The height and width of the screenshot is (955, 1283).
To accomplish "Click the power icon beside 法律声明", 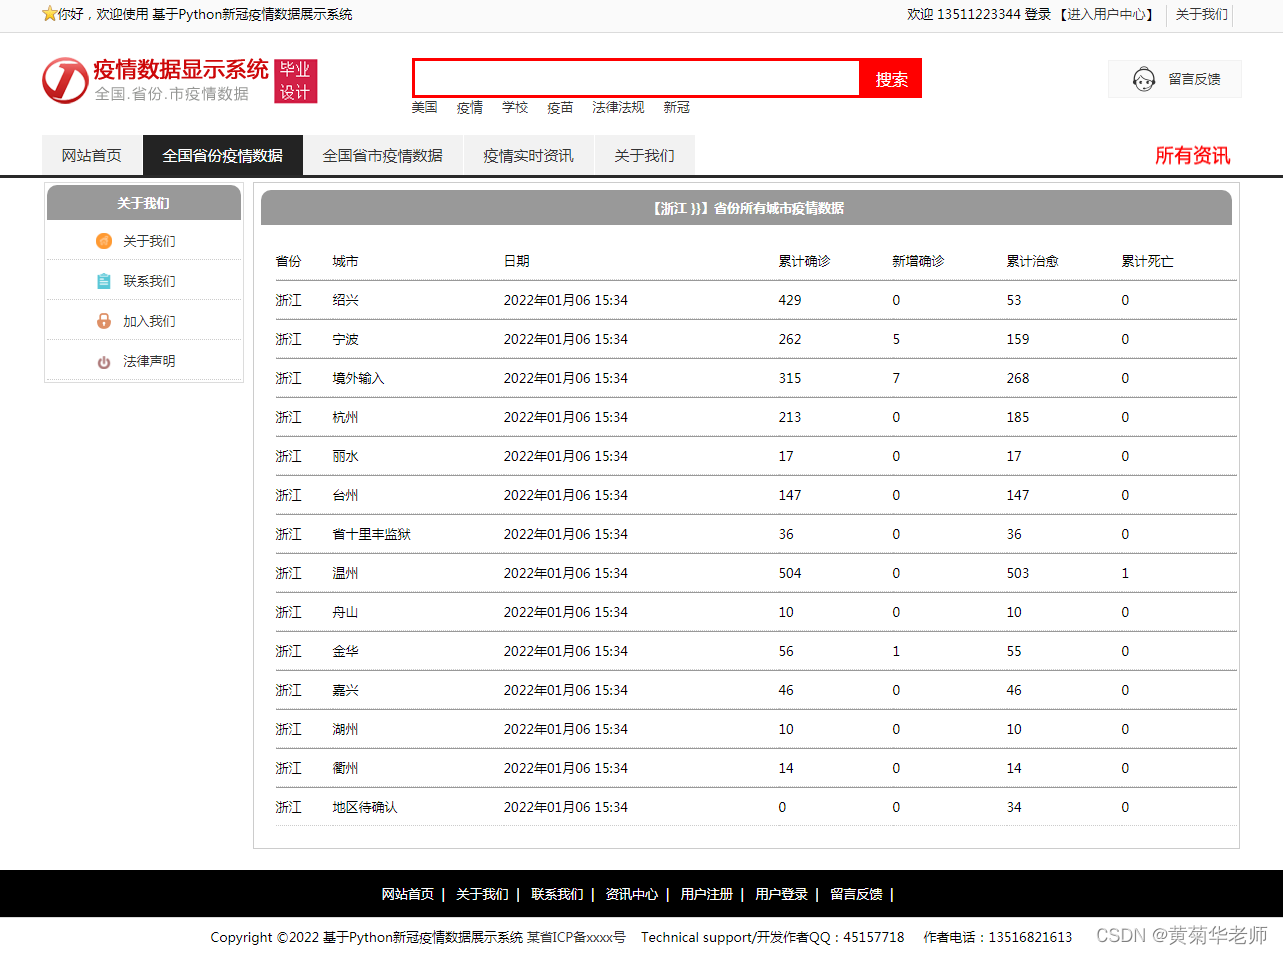I will coord(104,362).
